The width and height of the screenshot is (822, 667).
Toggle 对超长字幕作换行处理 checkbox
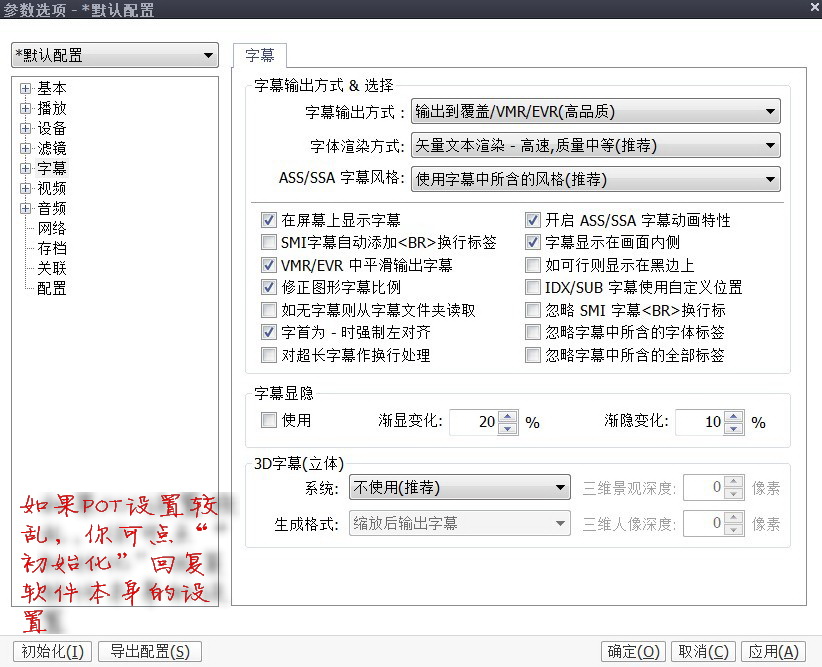click(x=268, y=355)
